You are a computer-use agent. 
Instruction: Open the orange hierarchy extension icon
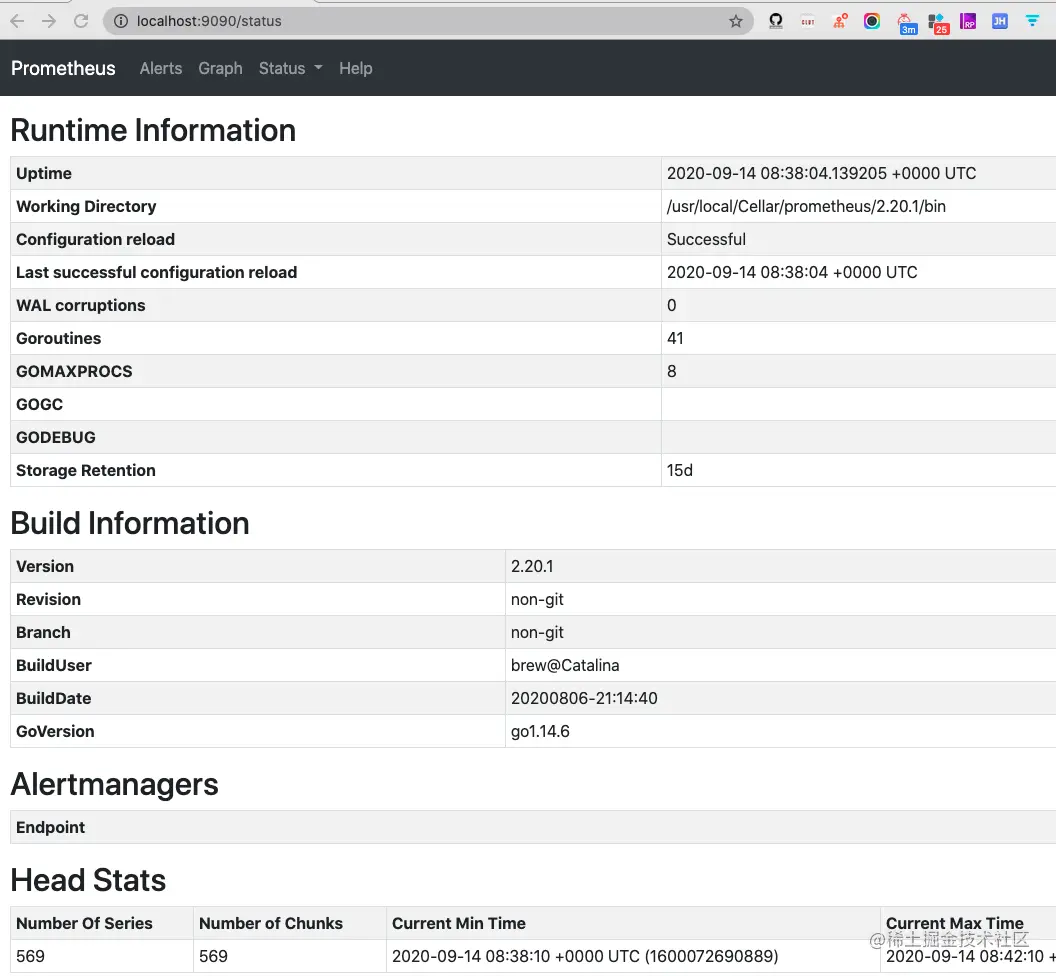click(x=840, y=21)
